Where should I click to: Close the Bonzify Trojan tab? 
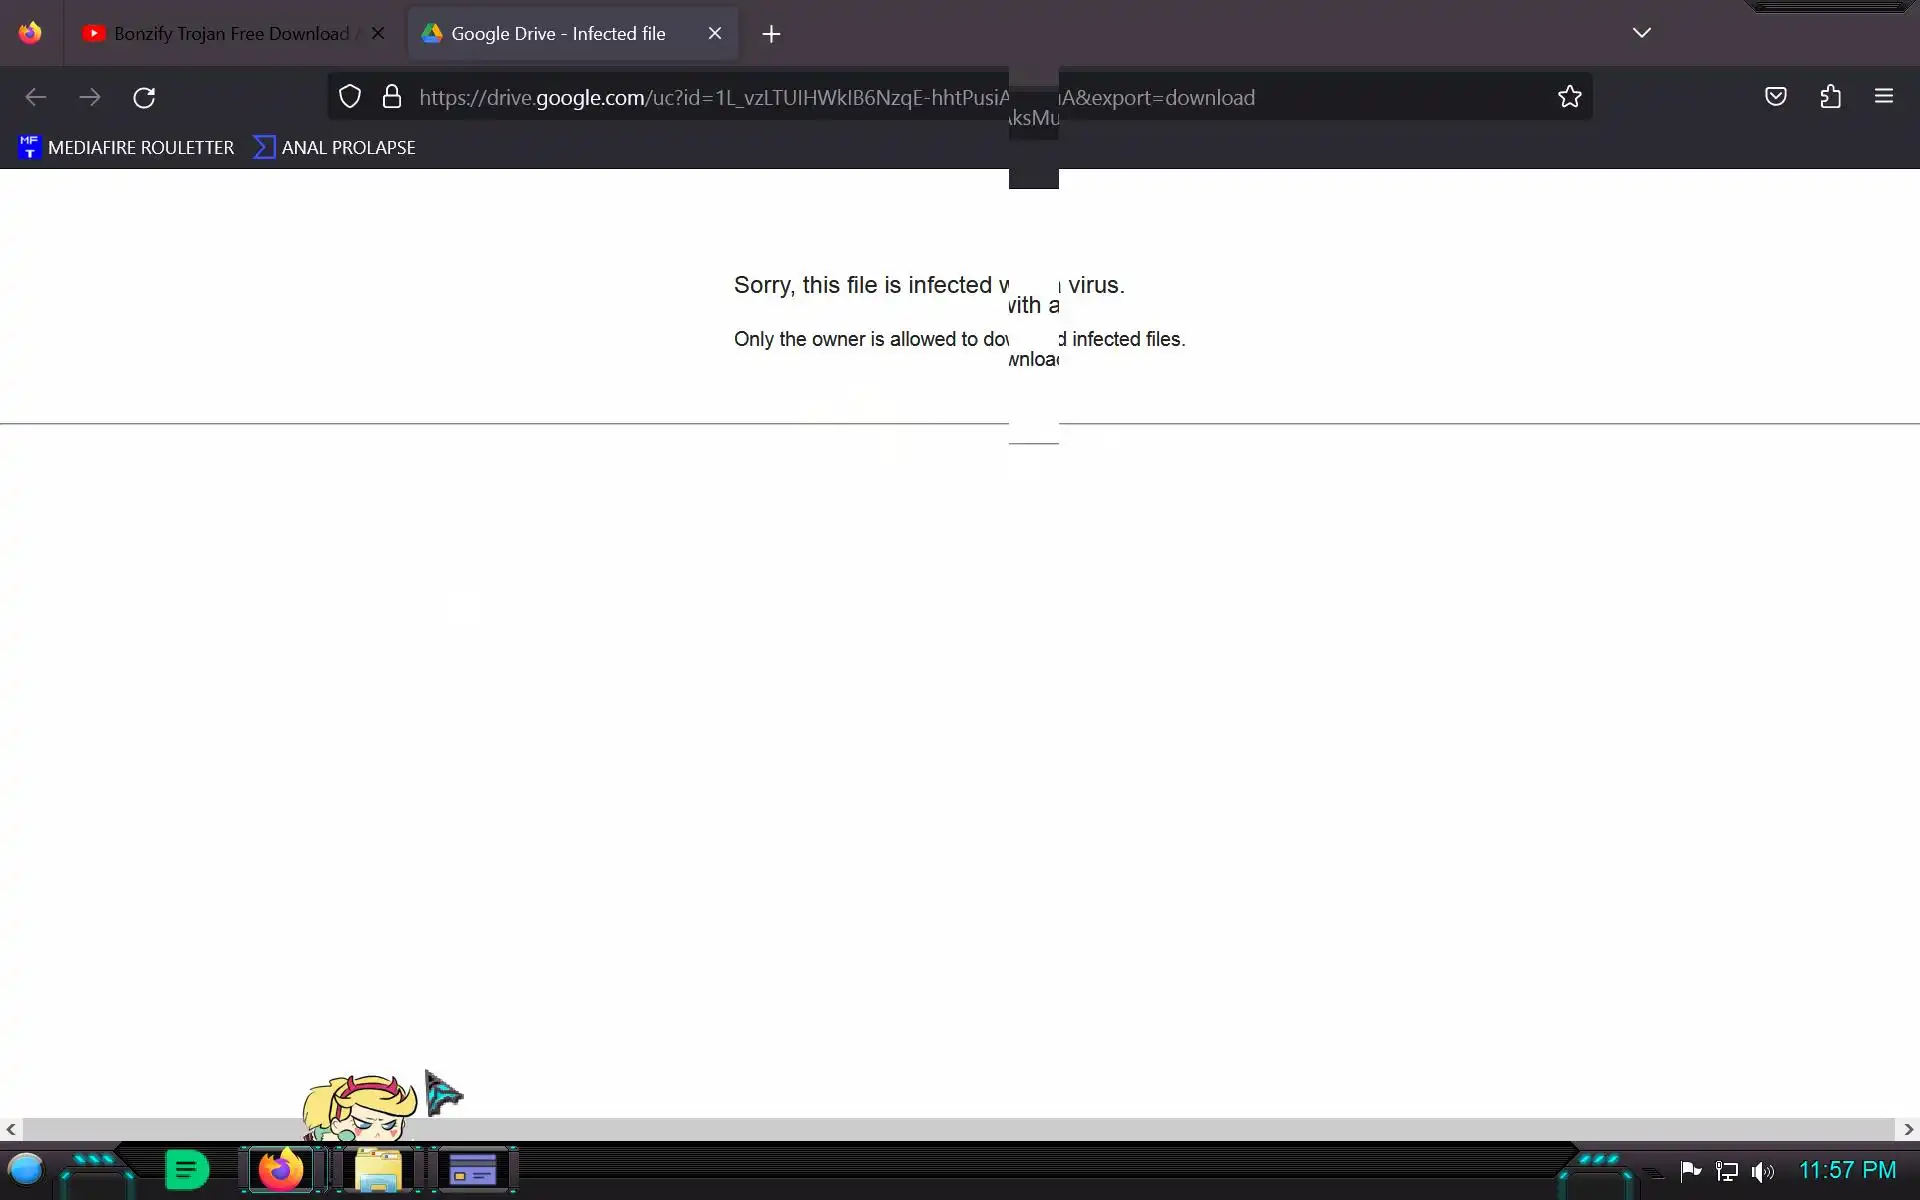coord(378,33)
